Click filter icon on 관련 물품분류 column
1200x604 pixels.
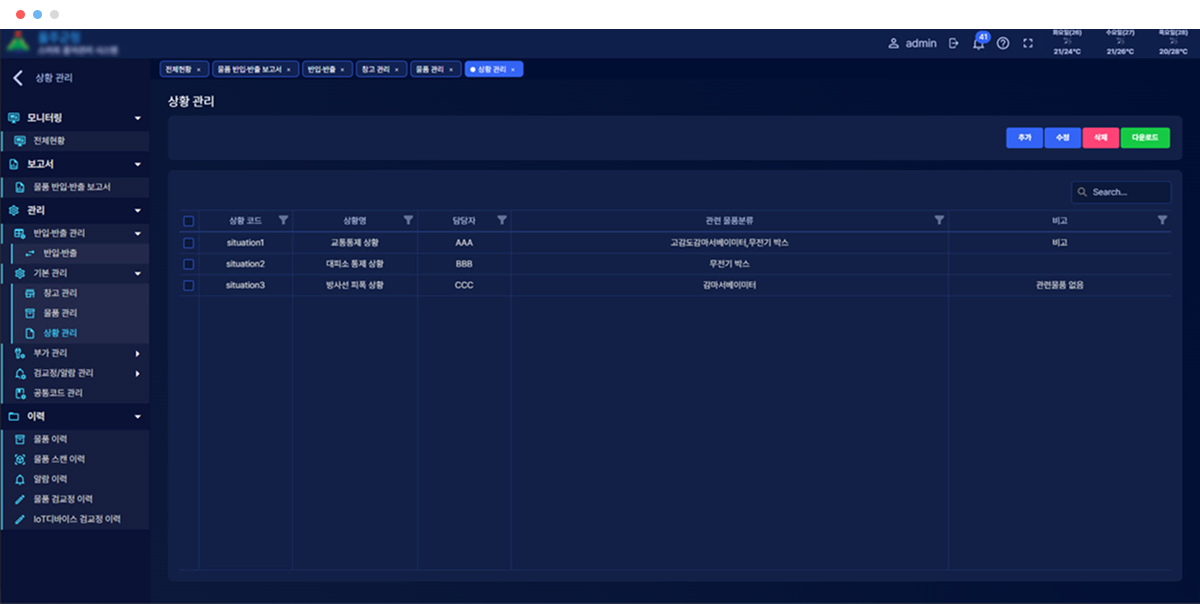click(939, 220)
